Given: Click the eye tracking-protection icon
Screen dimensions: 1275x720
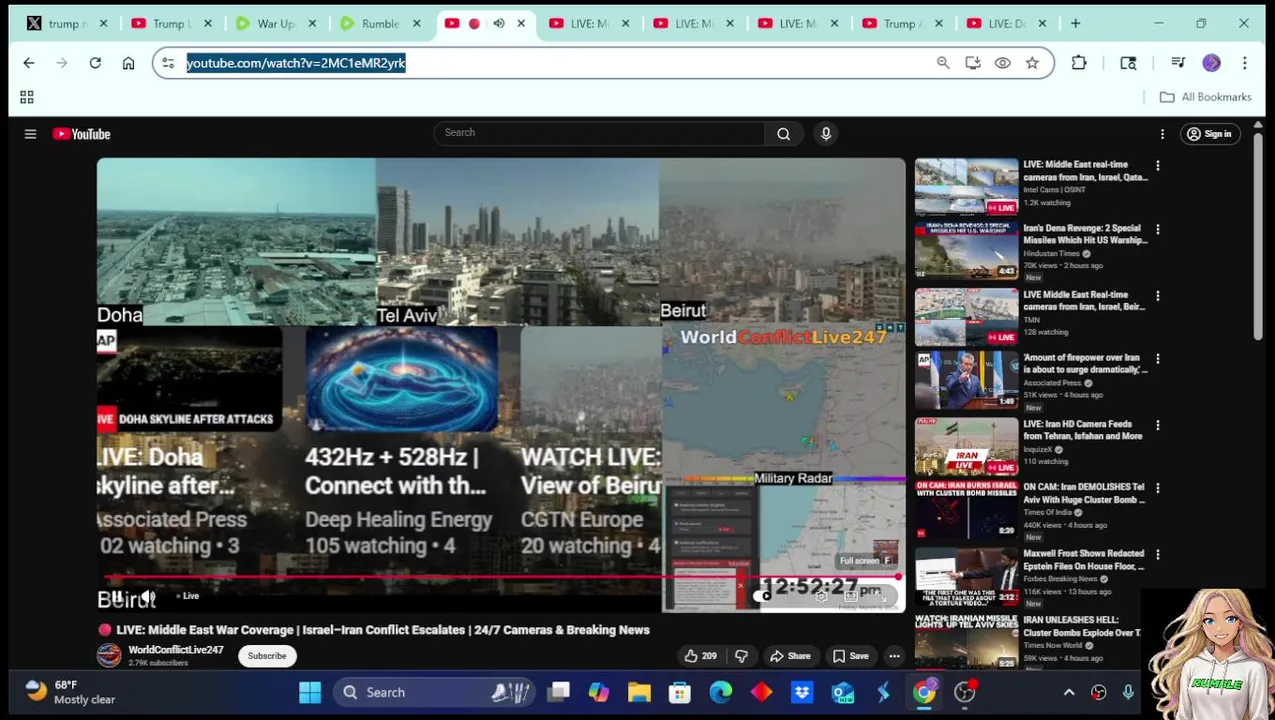Looking at the screenshot, I should click(1002, 63).
